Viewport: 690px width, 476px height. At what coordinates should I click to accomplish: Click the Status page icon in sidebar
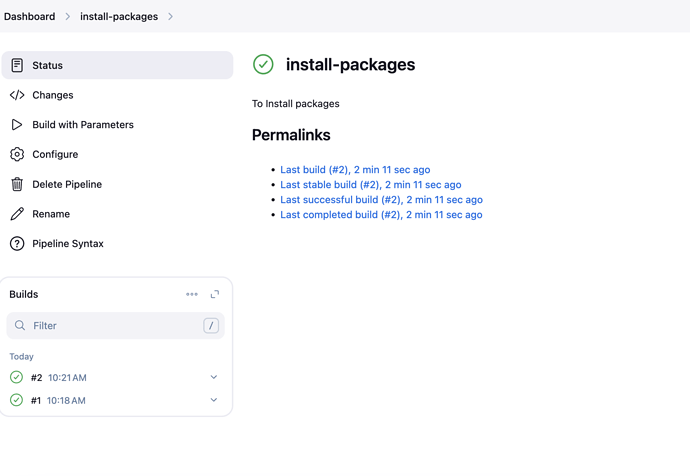pyautogui.click(x=17, y=65)
